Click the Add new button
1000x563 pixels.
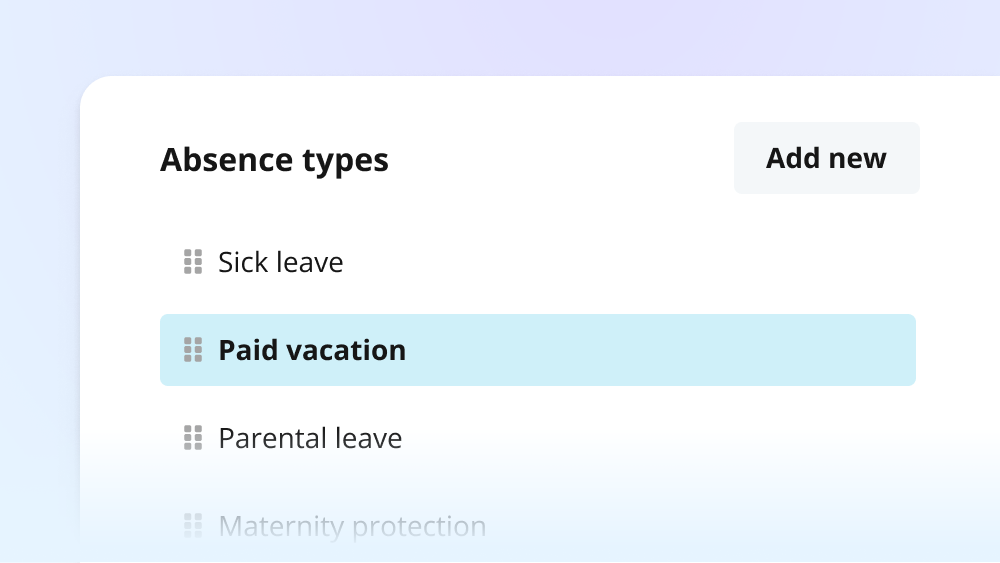(x=827, y=158)
